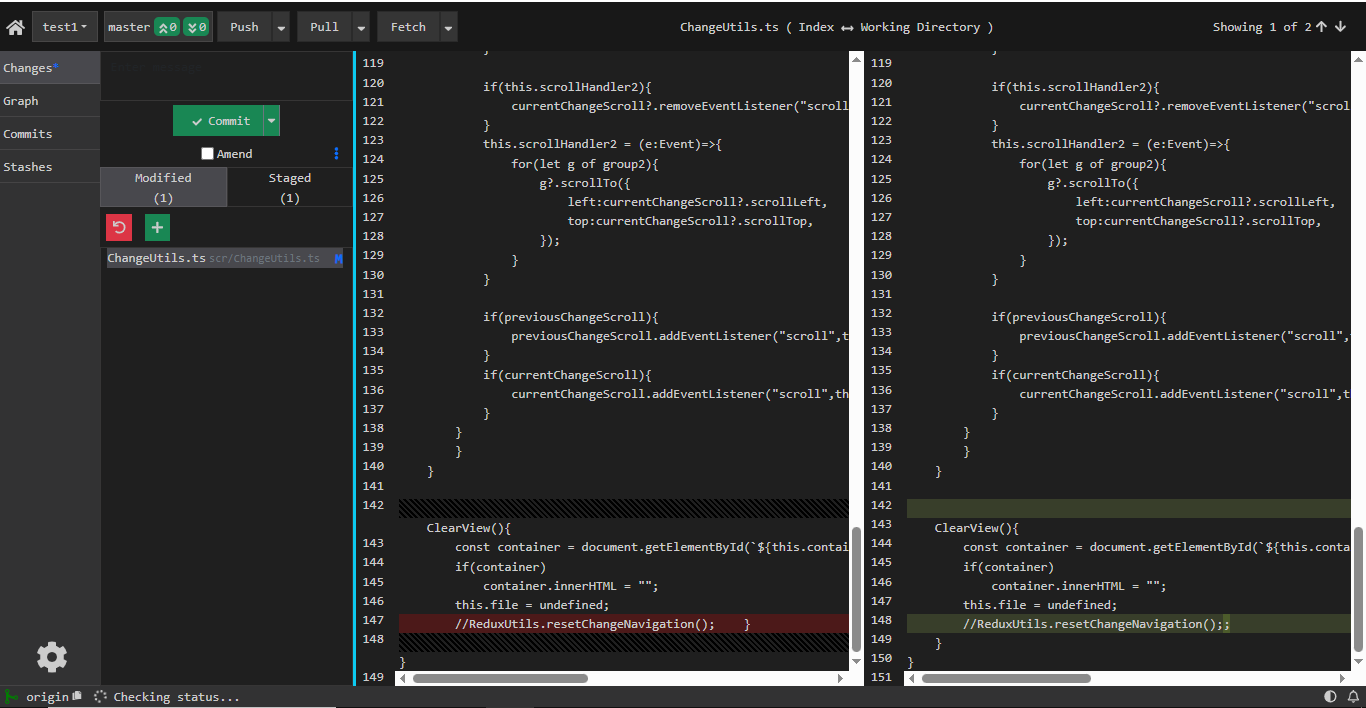Viewport: 1366px width, 708px height.
Task: Click the origin remote label
Action: 47,697
